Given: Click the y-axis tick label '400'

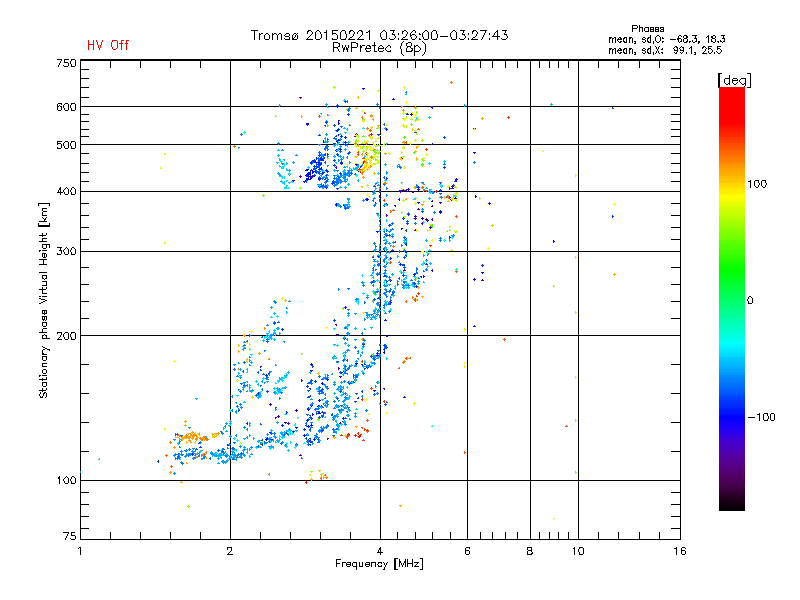Looking at the screenshot, I should click(66, 192).
